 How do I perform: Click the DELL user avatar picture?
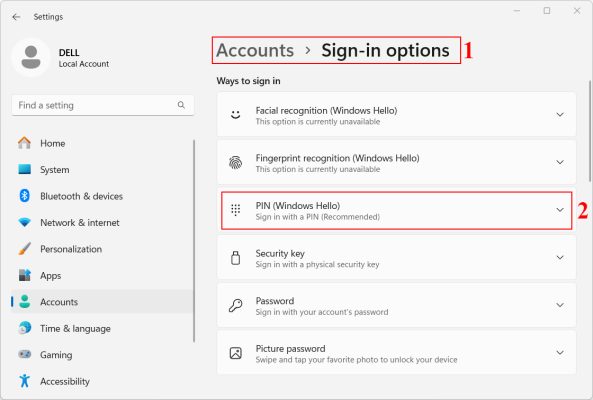(x=31, y=57)
